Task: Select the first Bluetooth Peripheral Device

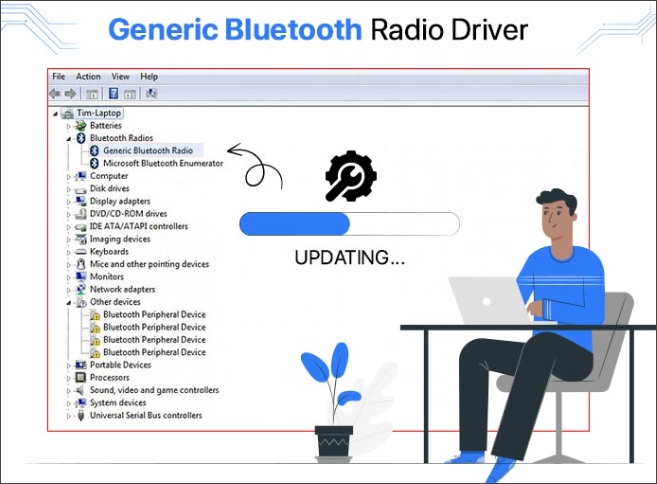Action: tap(154, 314)
